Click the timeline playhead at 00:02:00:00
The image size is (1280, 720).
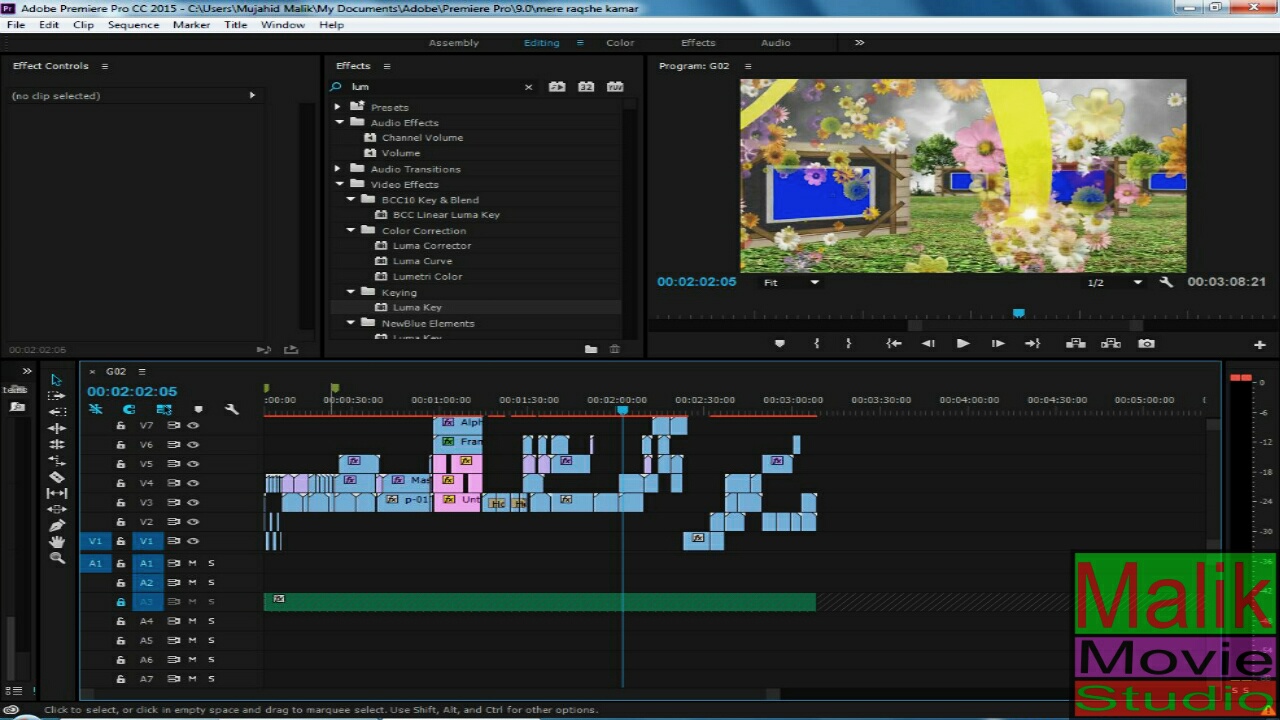pyautogui.click(x=622, y=409)
